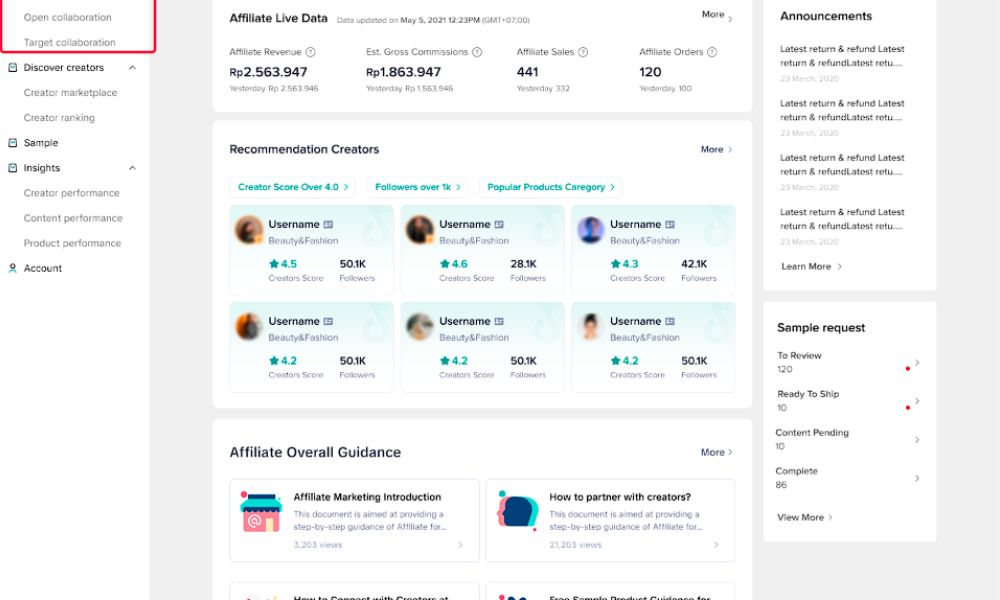Click the star icon next to score 4.5
The height and width of the screenshot is (600, 1000).
click(x=274, y=263)
